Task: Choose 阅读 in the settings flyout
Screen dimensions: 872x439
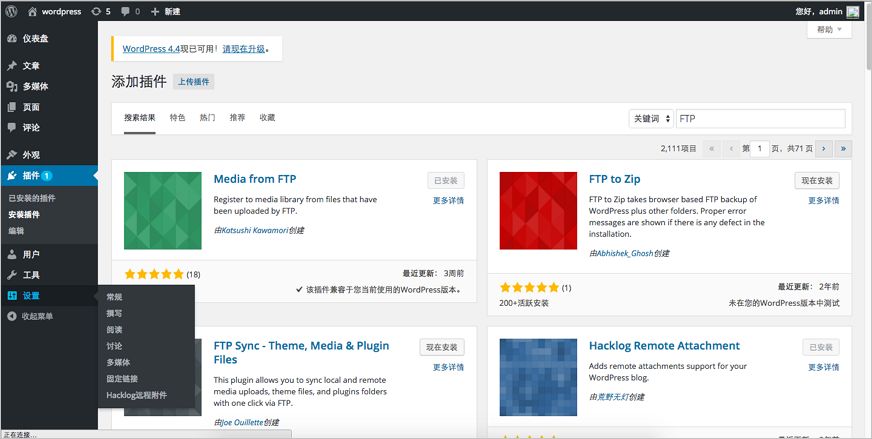Action: coord(114,329)
